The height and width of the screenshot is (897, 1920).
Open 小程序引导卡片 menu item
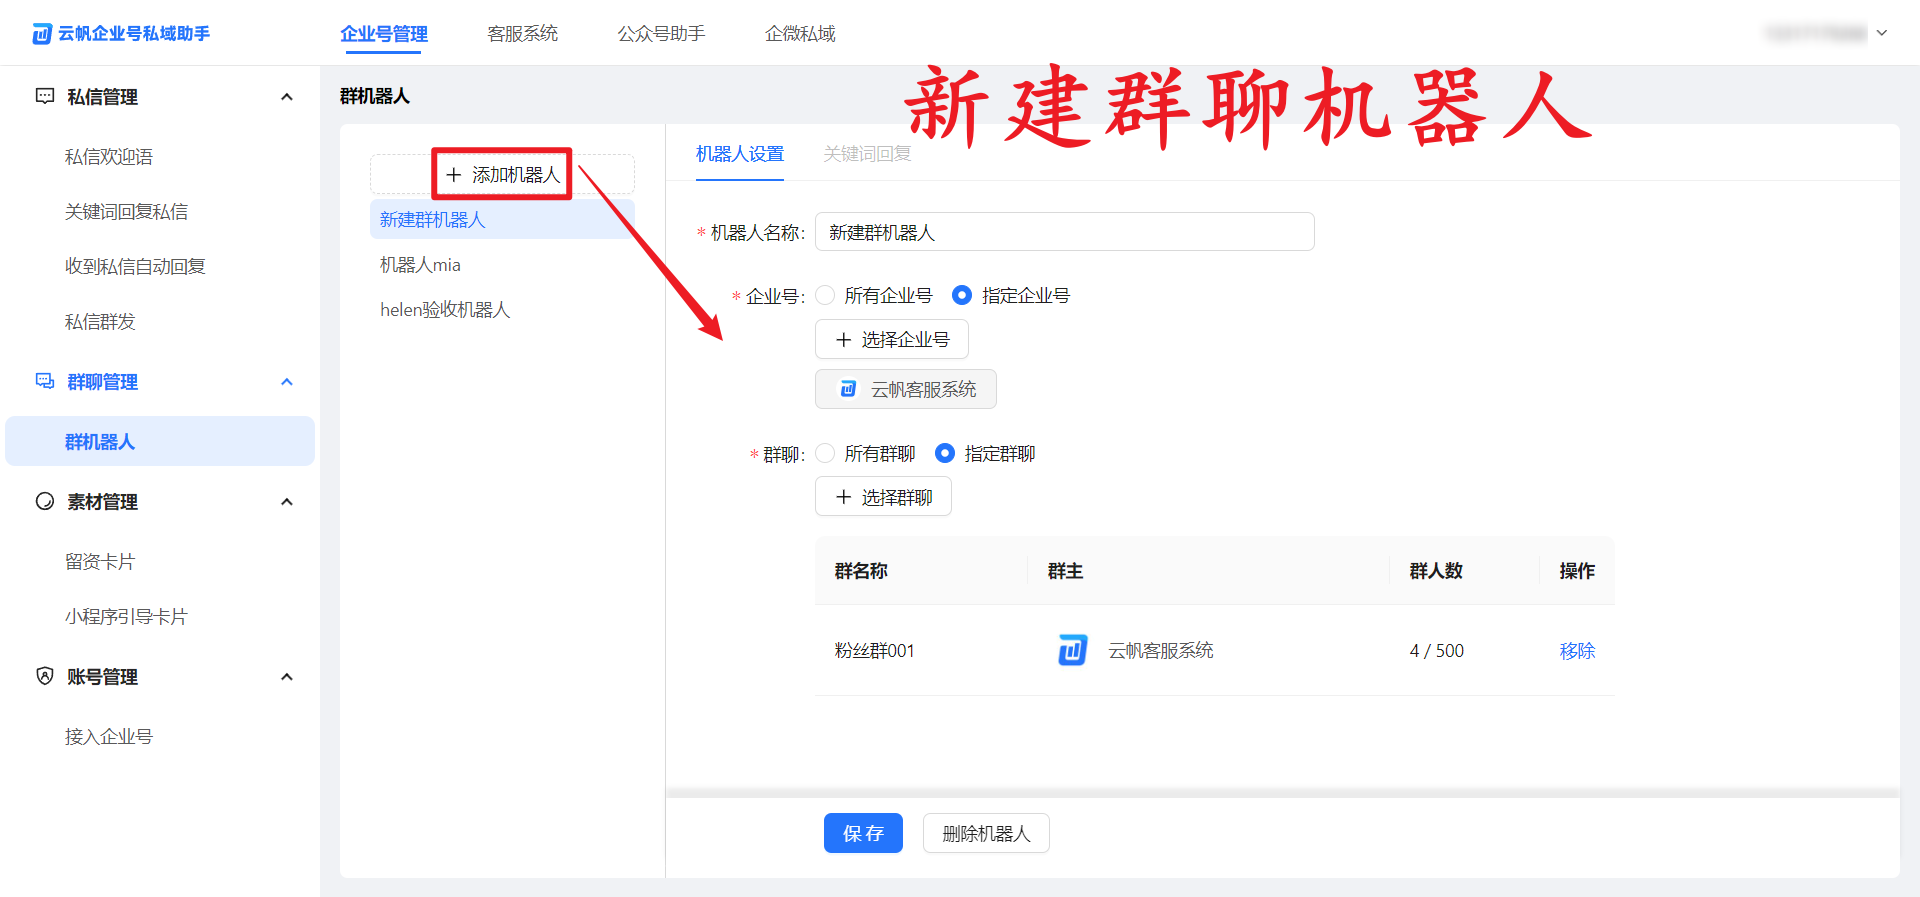pyautogui.click(x=126, y=617)
